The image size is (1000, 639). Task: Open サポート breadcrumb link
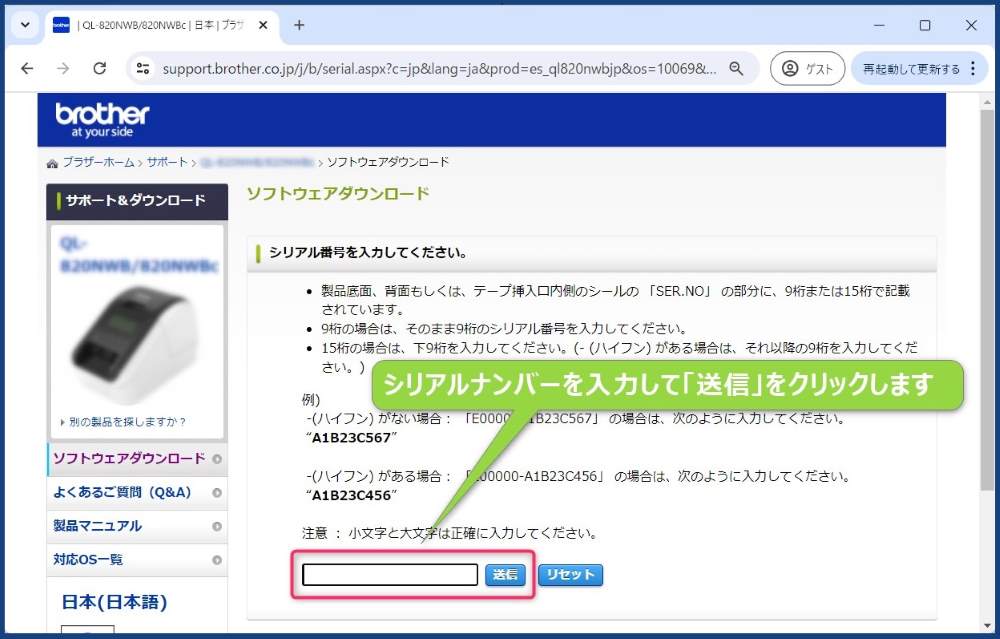(167, 162)
